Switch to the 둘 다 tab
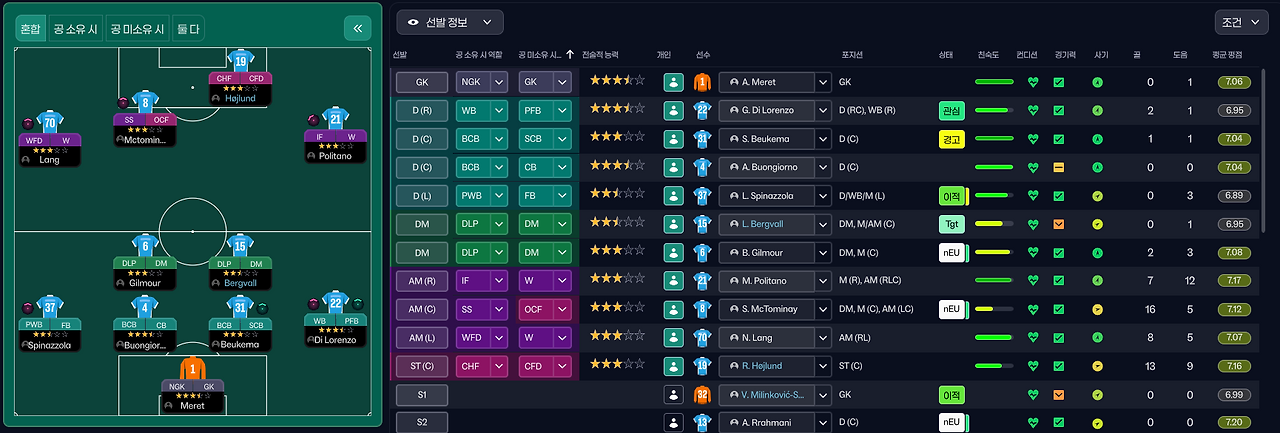The height and width of the screenshot is (433, 1280). tap(188, 29)
